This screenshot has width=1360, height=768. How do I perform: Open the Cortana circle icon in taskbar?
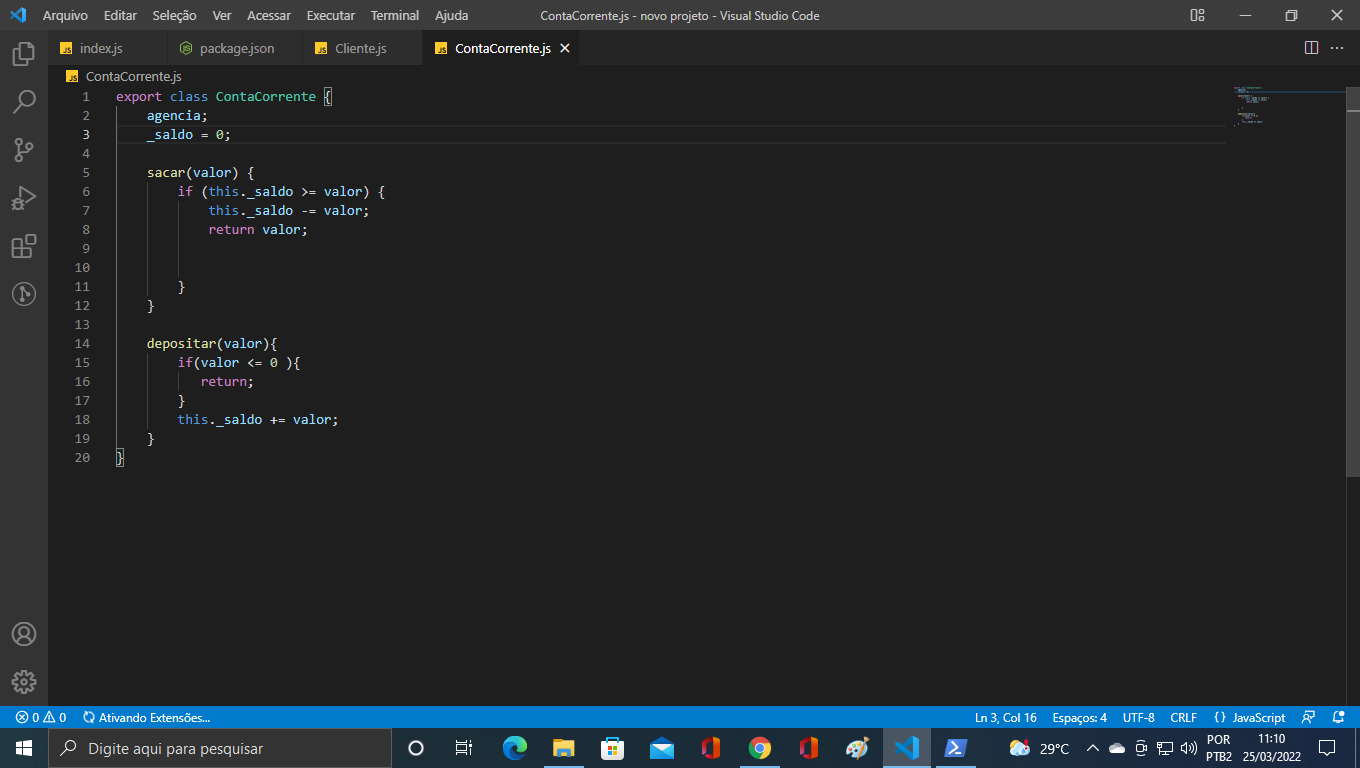point(416,748)
